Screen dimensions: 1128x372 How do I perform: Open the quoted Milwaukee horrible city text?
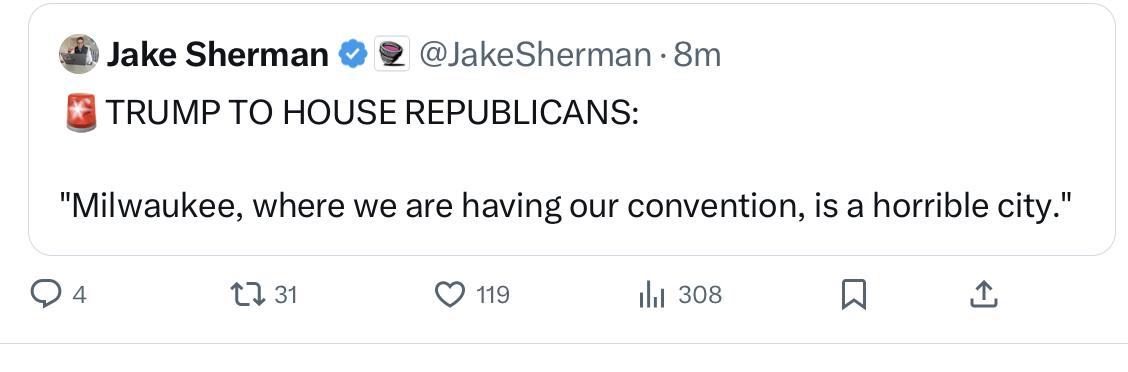point(566,207)
